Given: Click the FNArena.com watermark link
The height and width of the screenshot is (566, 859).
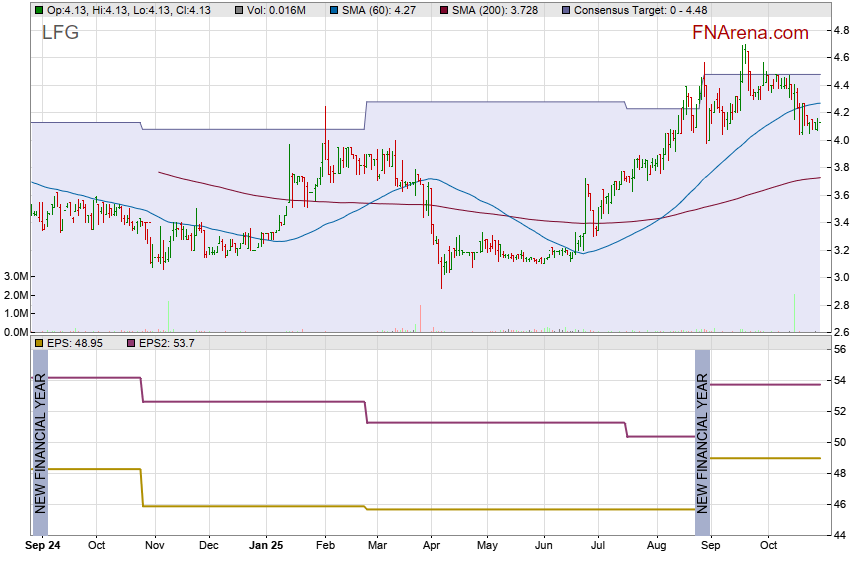Looking at the screenshot, I should tap(750, 33).
